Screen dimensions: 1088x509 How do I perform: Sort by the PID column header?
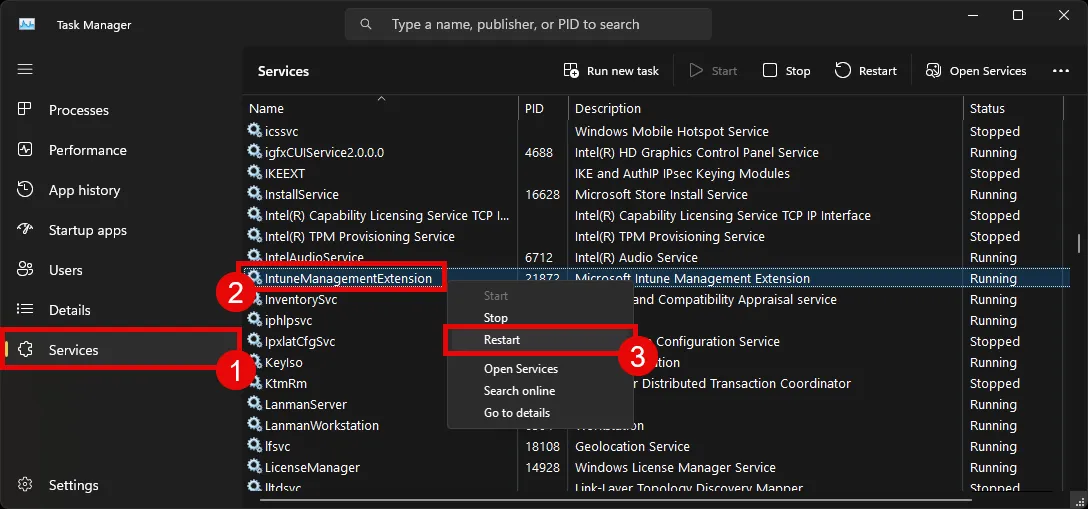543,108
